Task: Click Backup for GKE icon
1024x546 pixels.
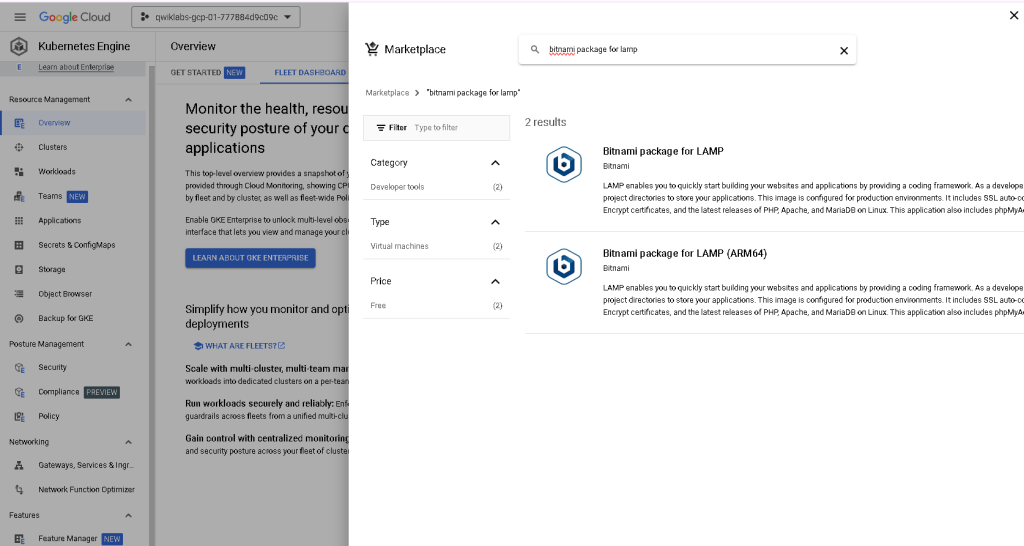Action: coord(19,319)
